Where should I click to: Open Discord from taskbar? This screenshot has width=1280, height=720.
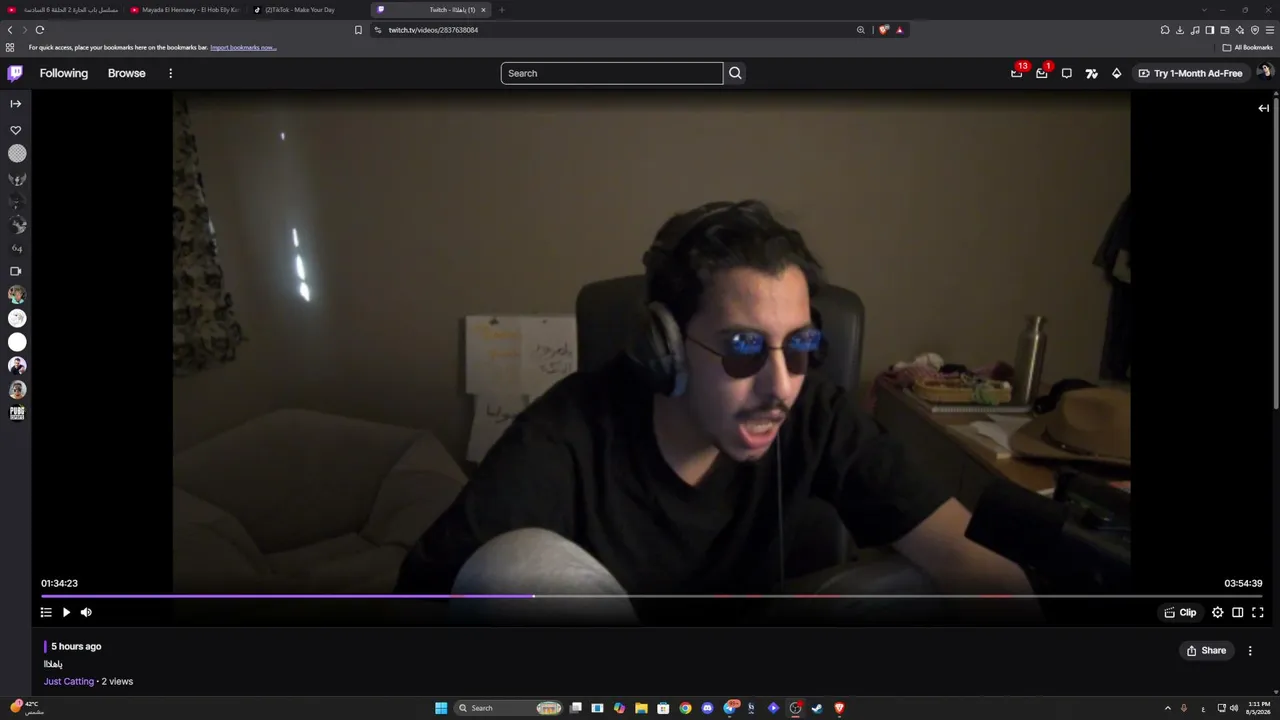(707, 708)
